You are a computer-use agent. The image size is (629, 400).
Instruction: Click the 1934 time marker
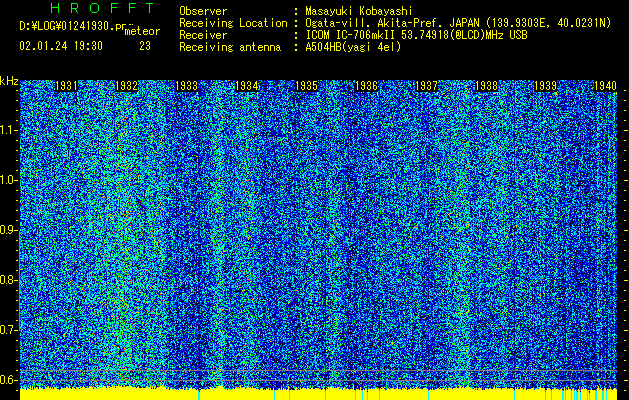(x=246, y=86)
